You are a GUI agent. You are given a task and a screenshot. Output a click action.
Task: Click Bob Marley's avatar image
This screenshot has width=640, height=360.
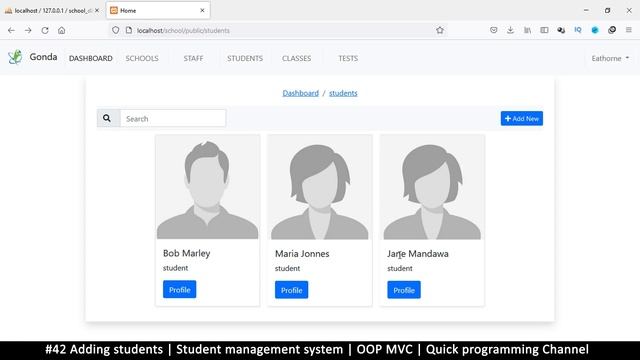click(x=207, y=187)
